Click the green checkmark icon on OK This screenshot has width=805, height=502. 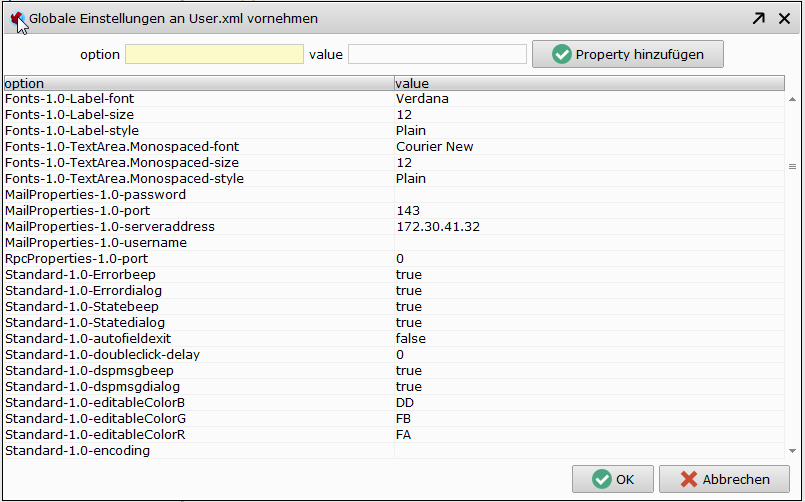pos(601,479)
